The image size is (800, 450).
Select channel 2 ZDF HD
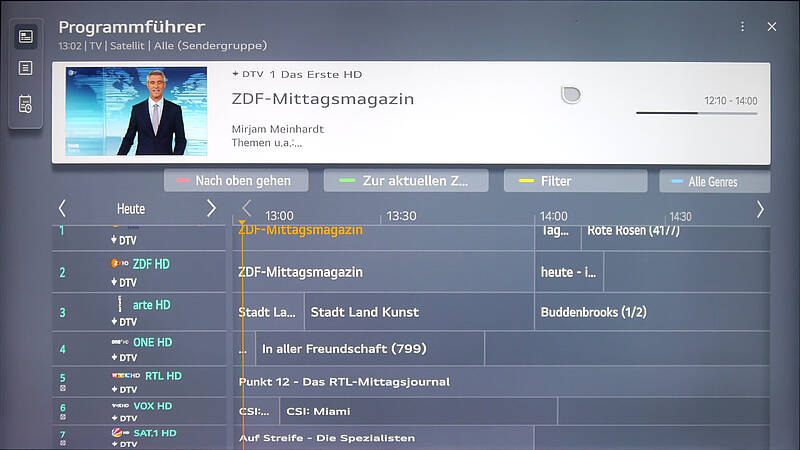coord(139,272)
